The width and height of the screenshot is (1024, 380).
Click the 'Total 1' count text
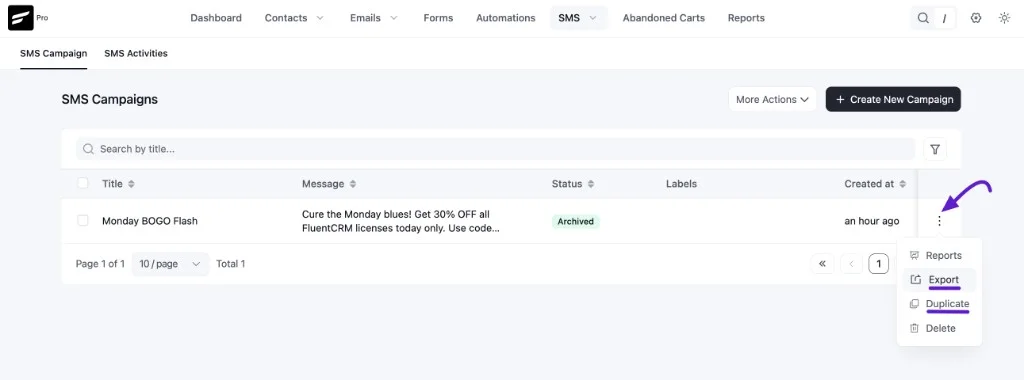click(231, 264)
